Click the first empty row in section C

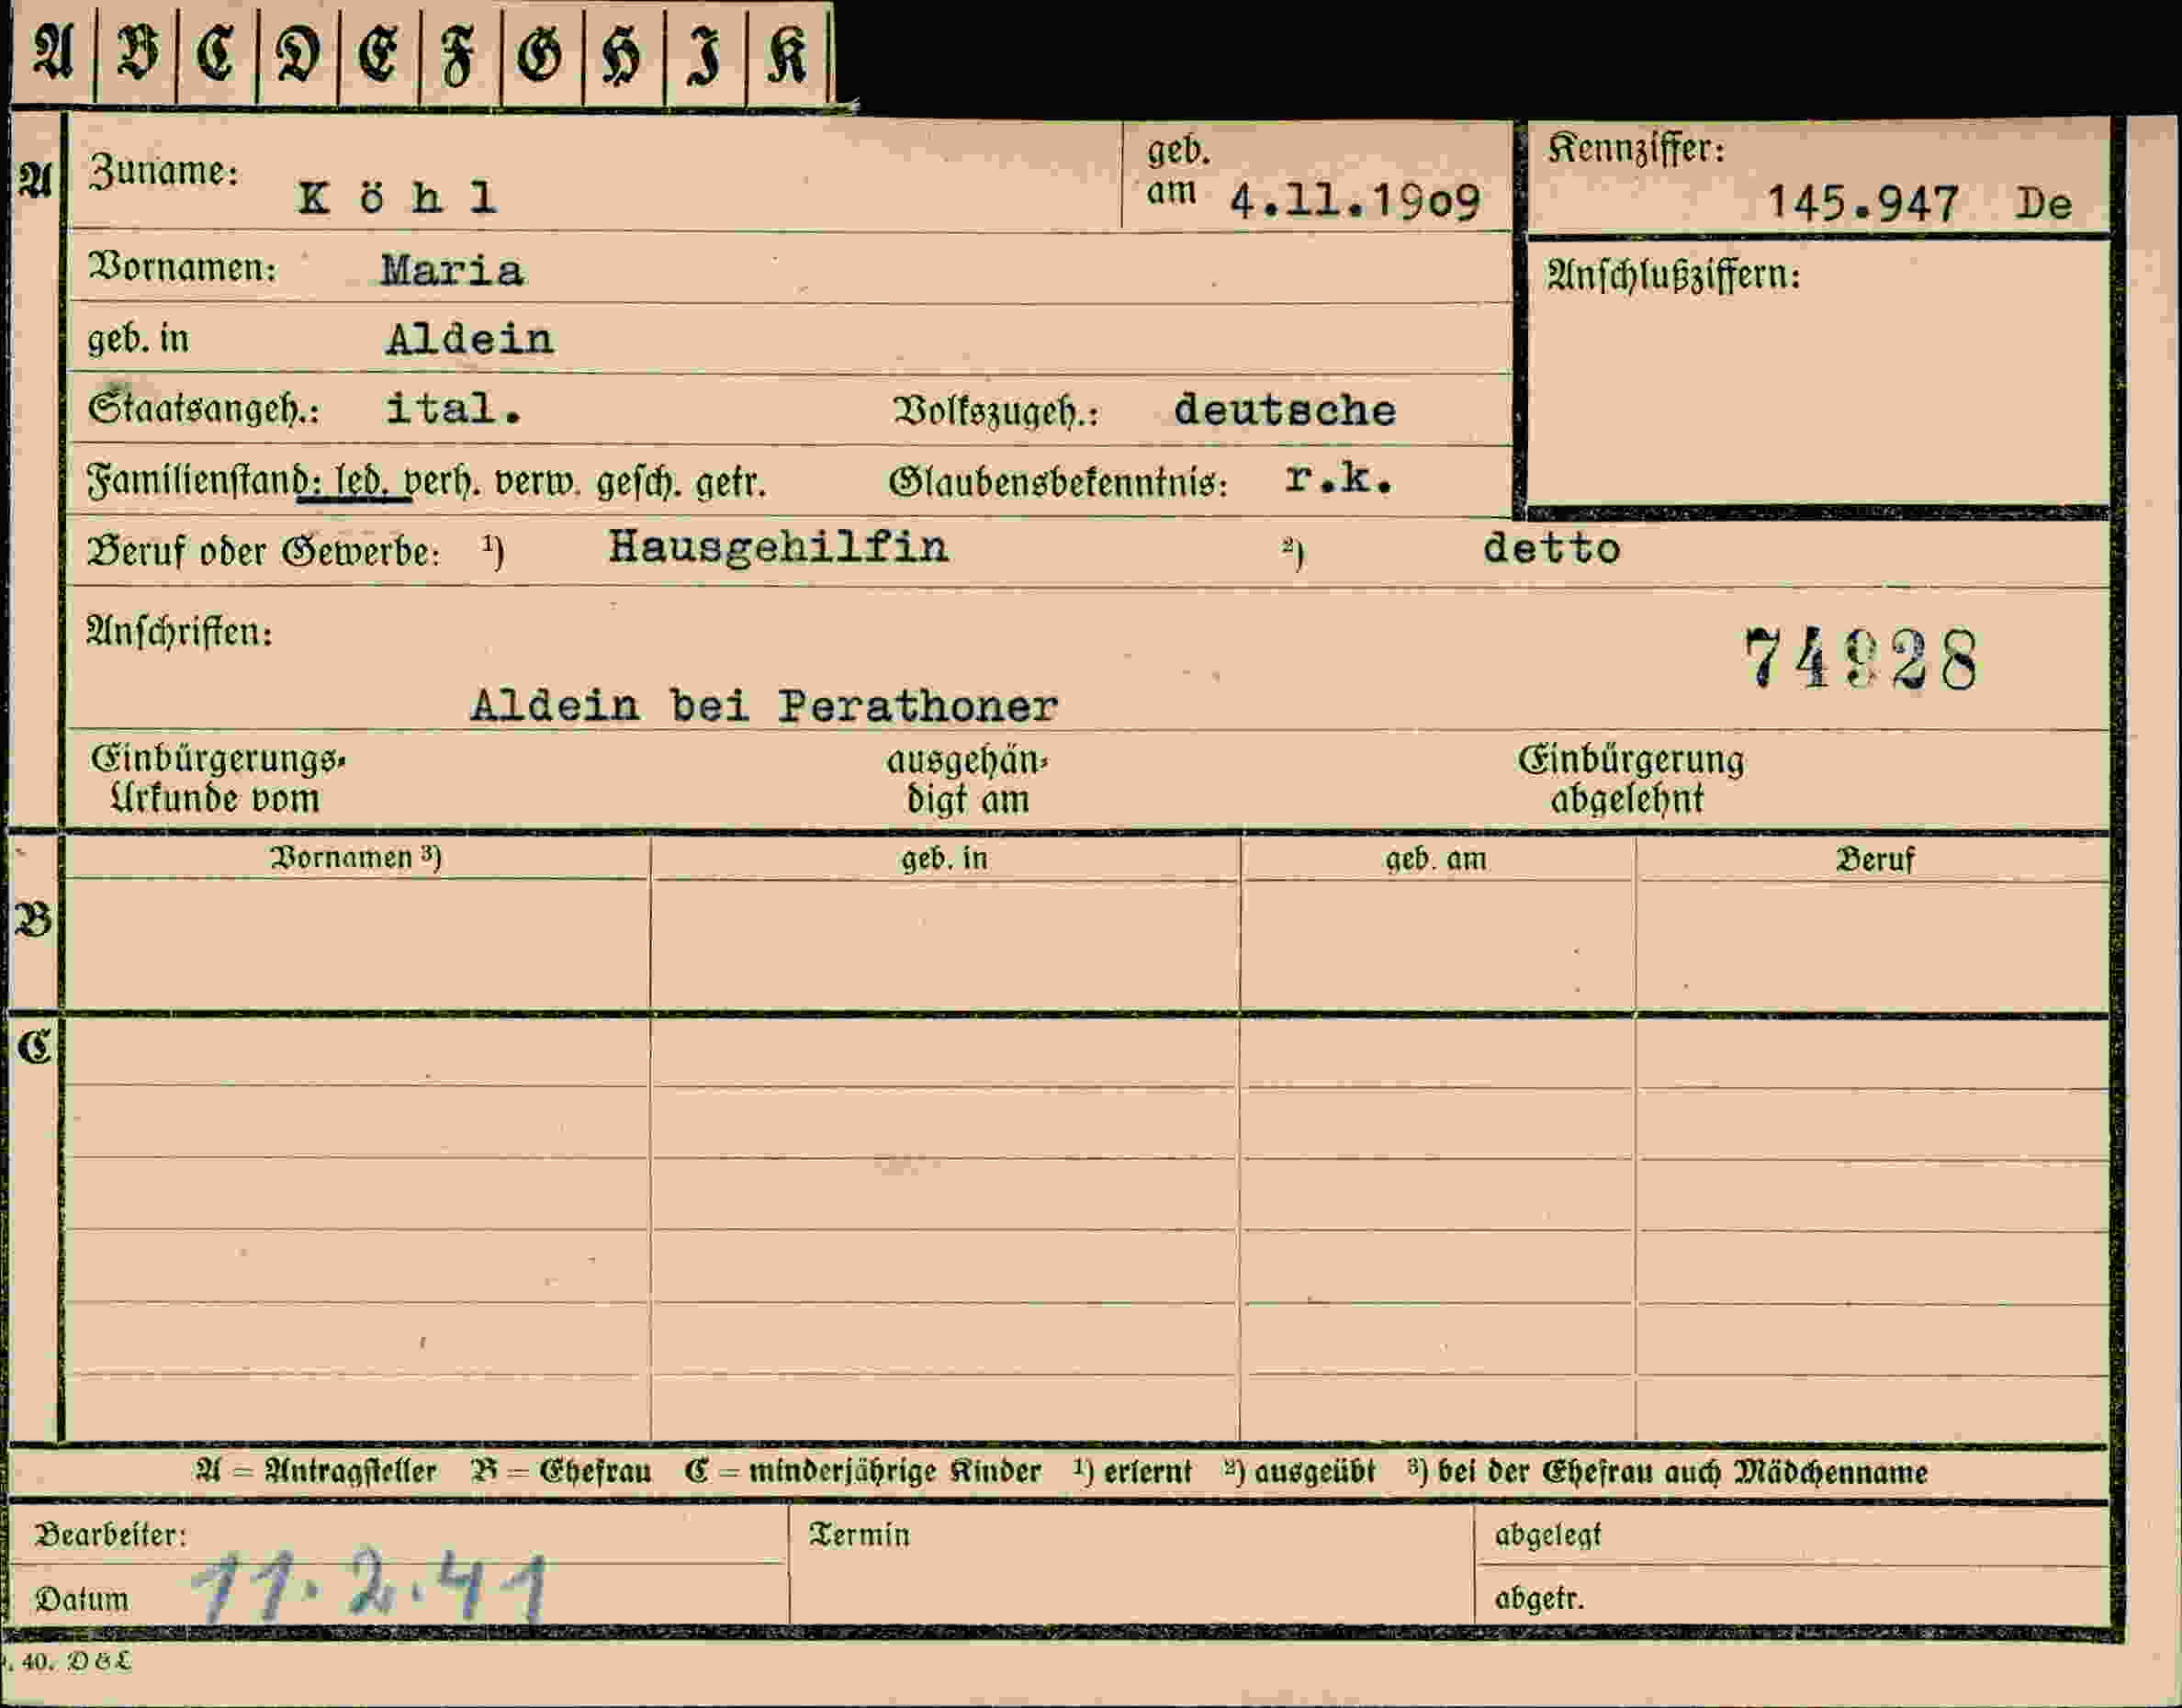point(1087,1054)
